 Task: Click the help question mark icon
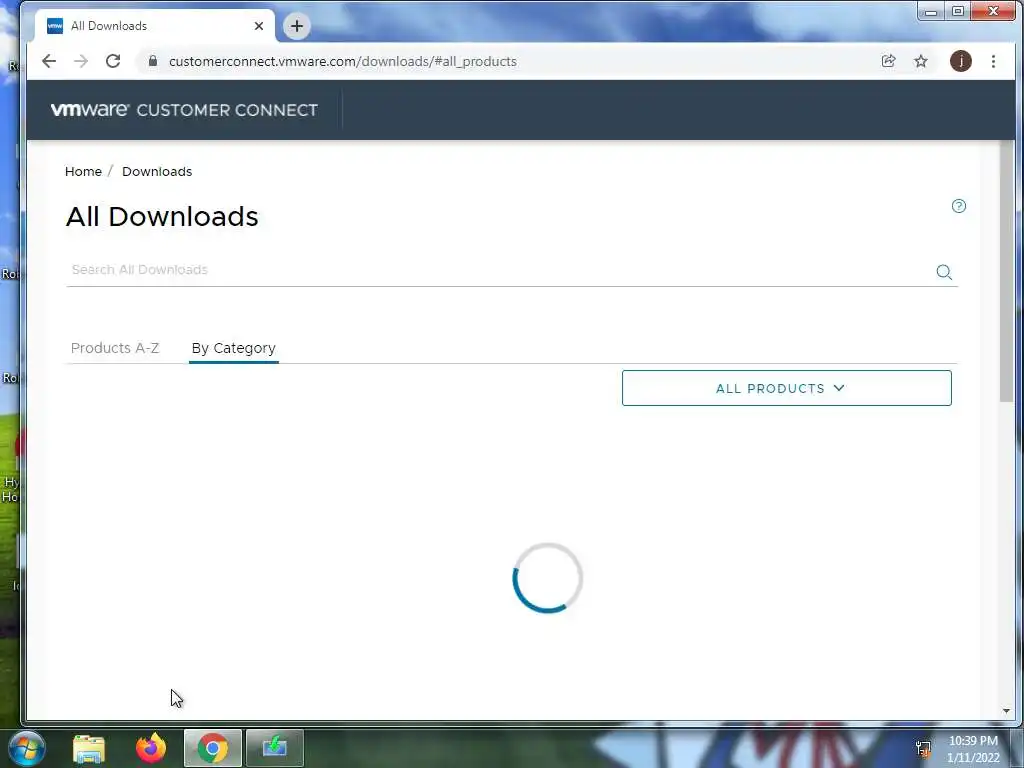coord(959,206)
